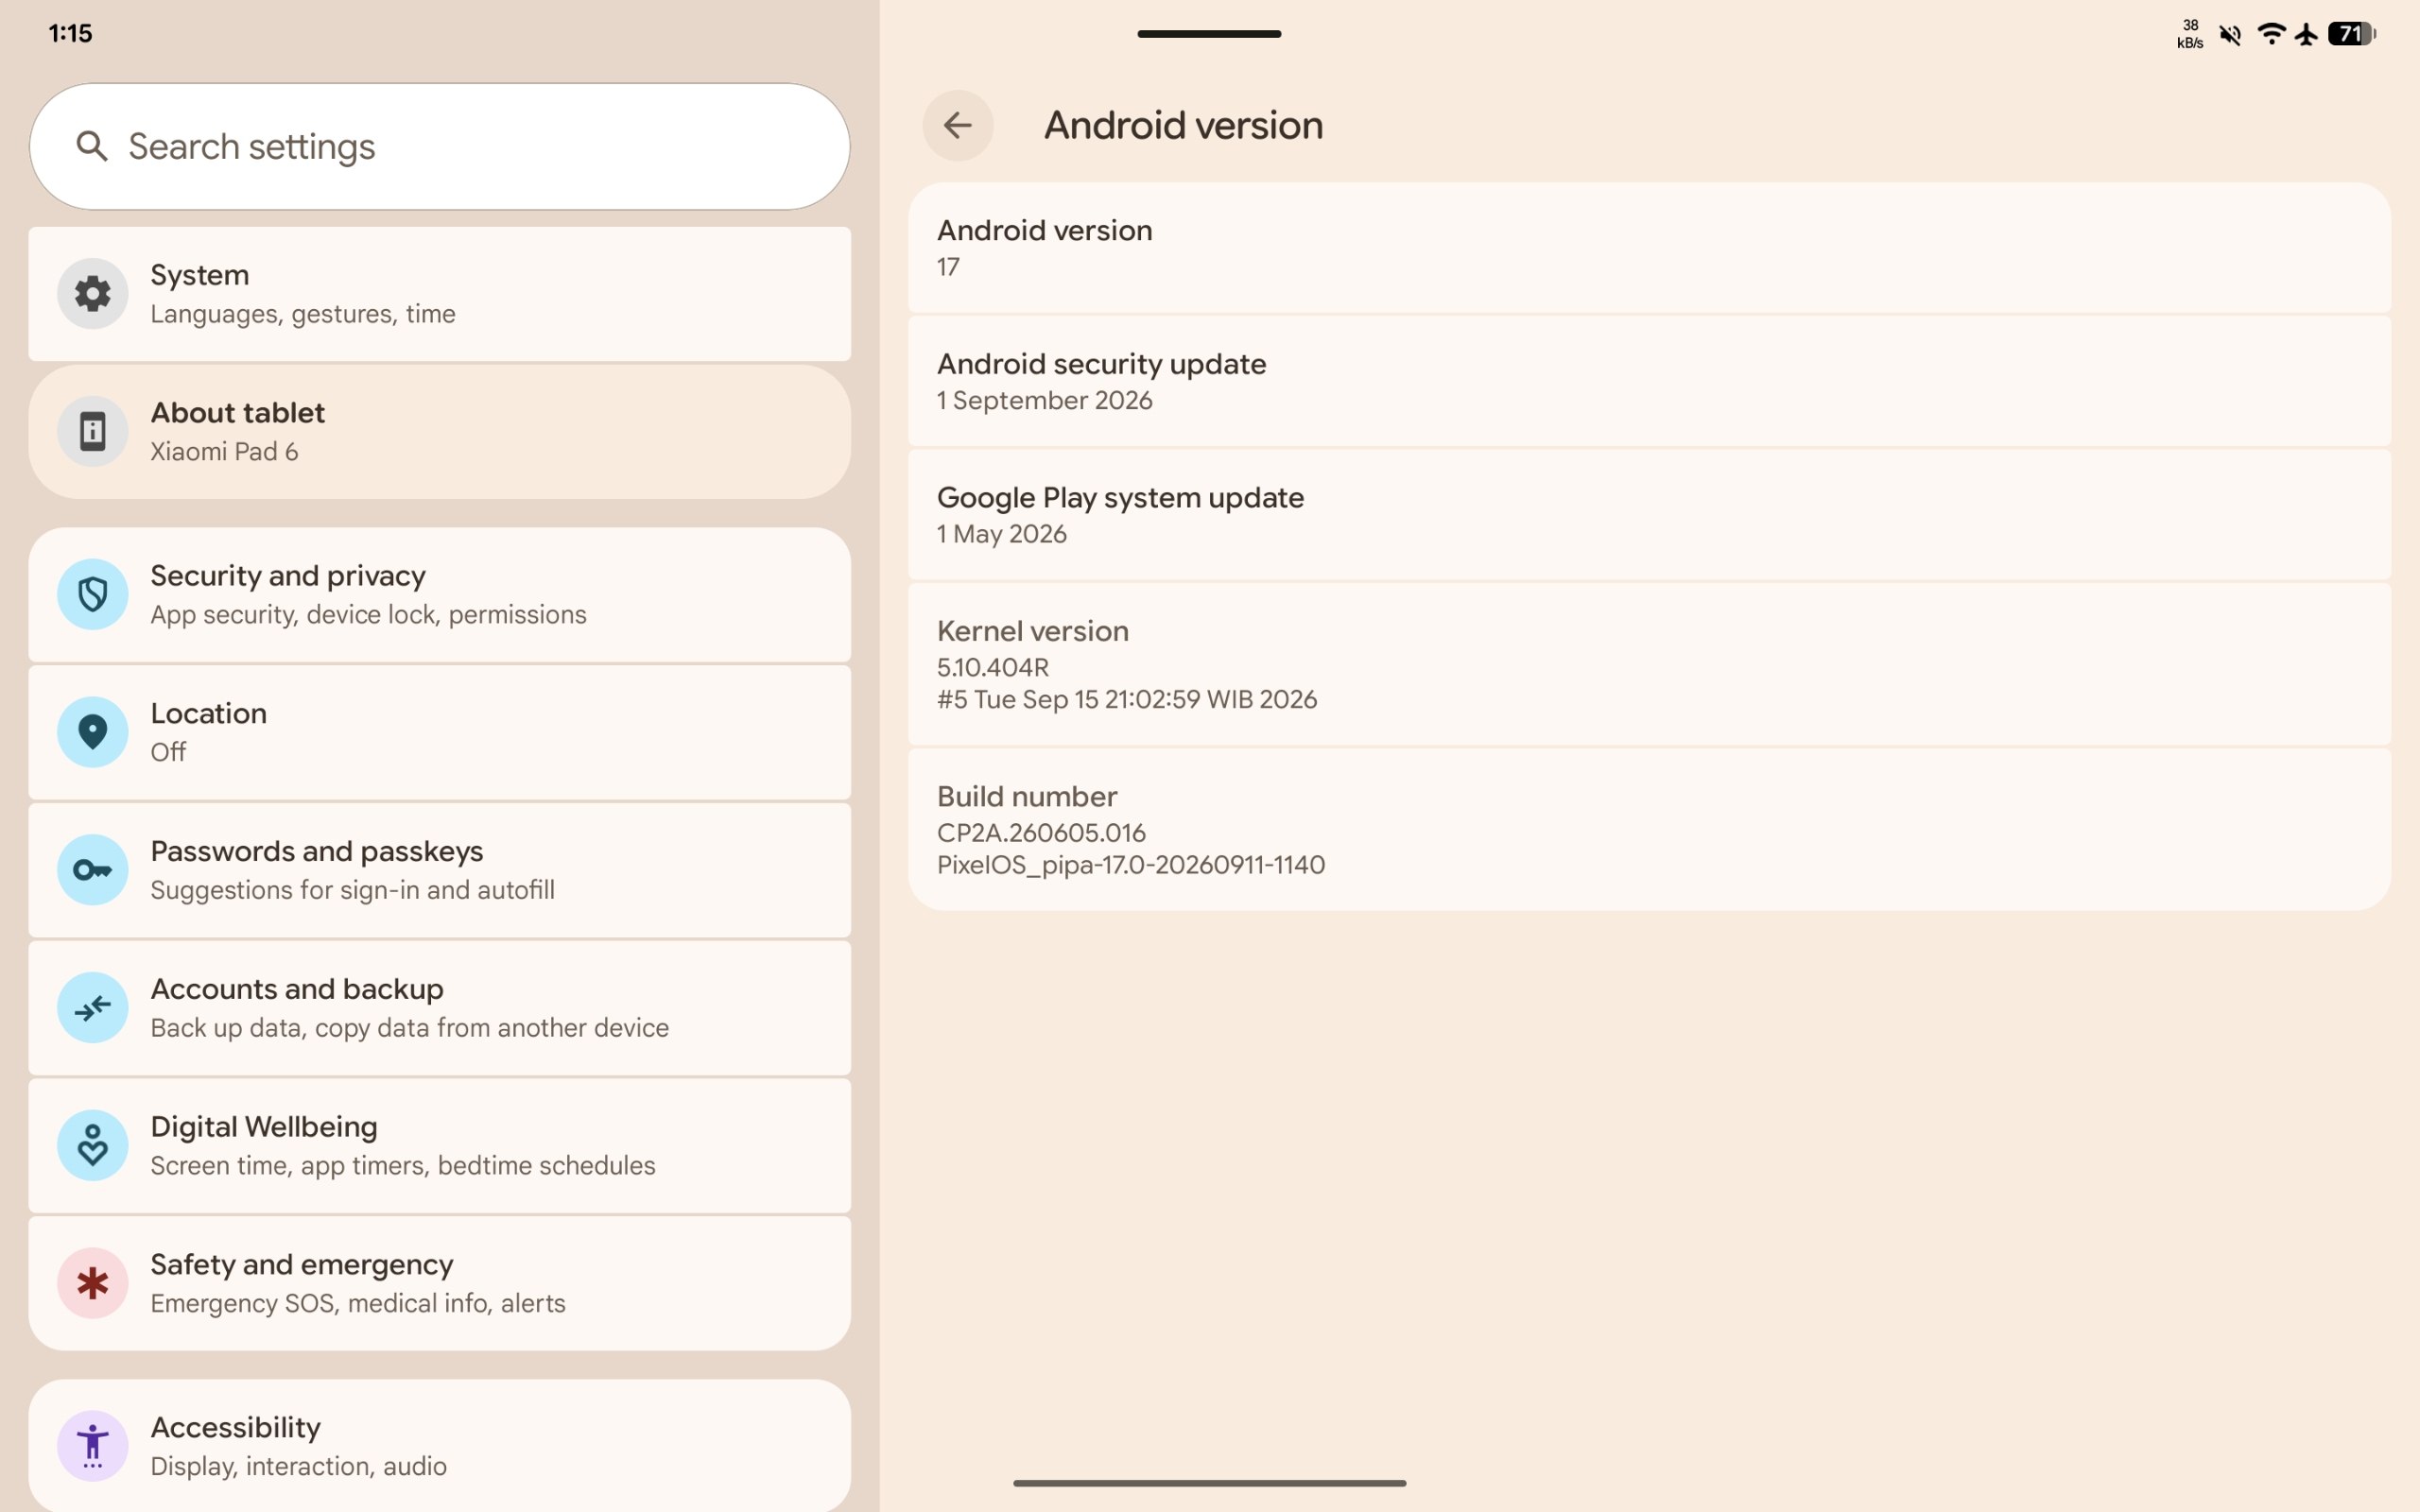Tap the Kernel version entry
The width and height of the screenshot is (2420, 1512).
[x=1649, y=664]
